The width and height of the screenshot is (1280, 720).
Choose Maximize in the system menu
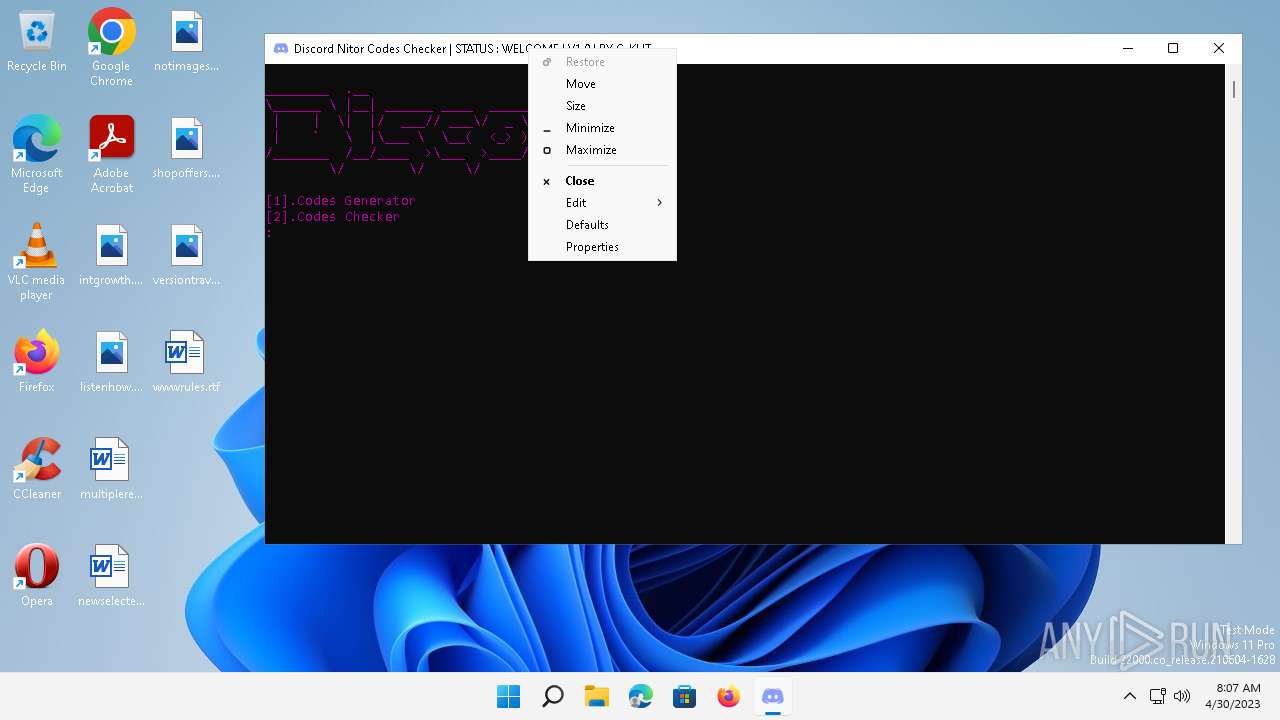602,150
